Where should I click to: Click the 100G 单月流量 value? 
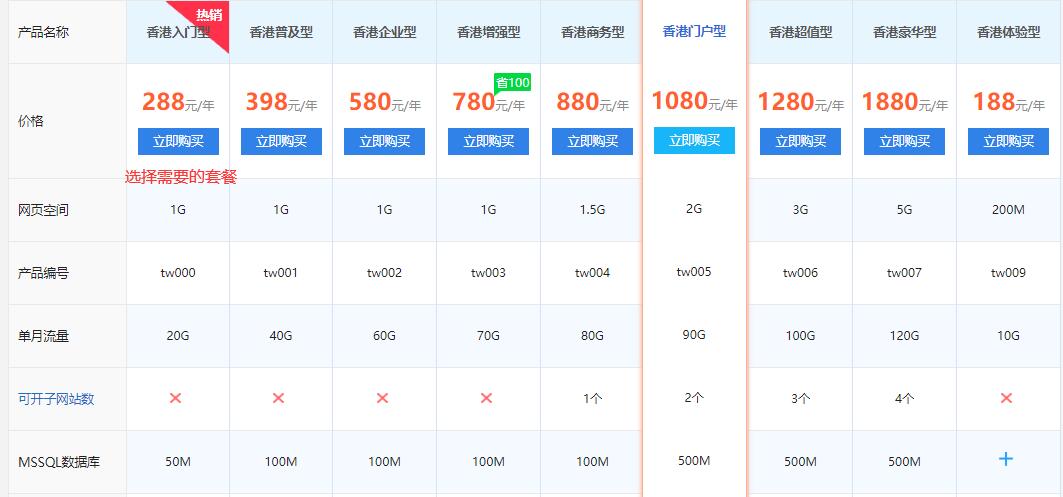(800, 336)
